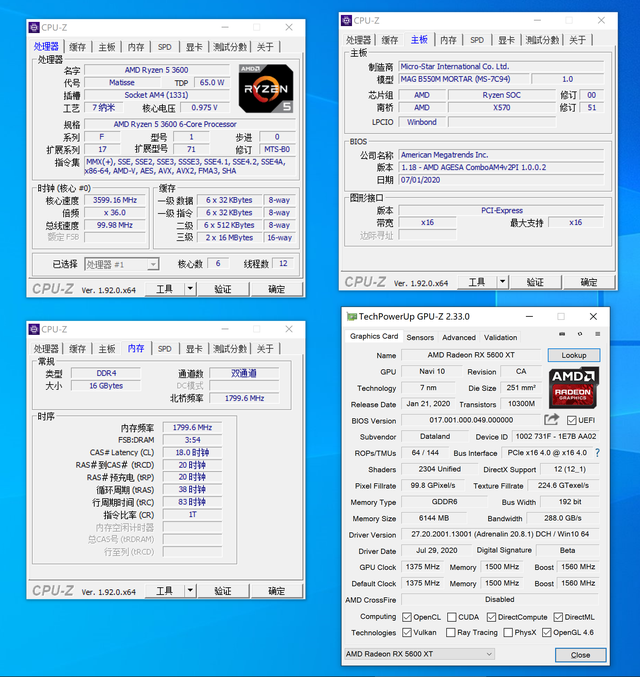This screenshot has height=677, width=640.
Task: Click 确定 in CPU-Z memory window
Action: pos(276,591)
